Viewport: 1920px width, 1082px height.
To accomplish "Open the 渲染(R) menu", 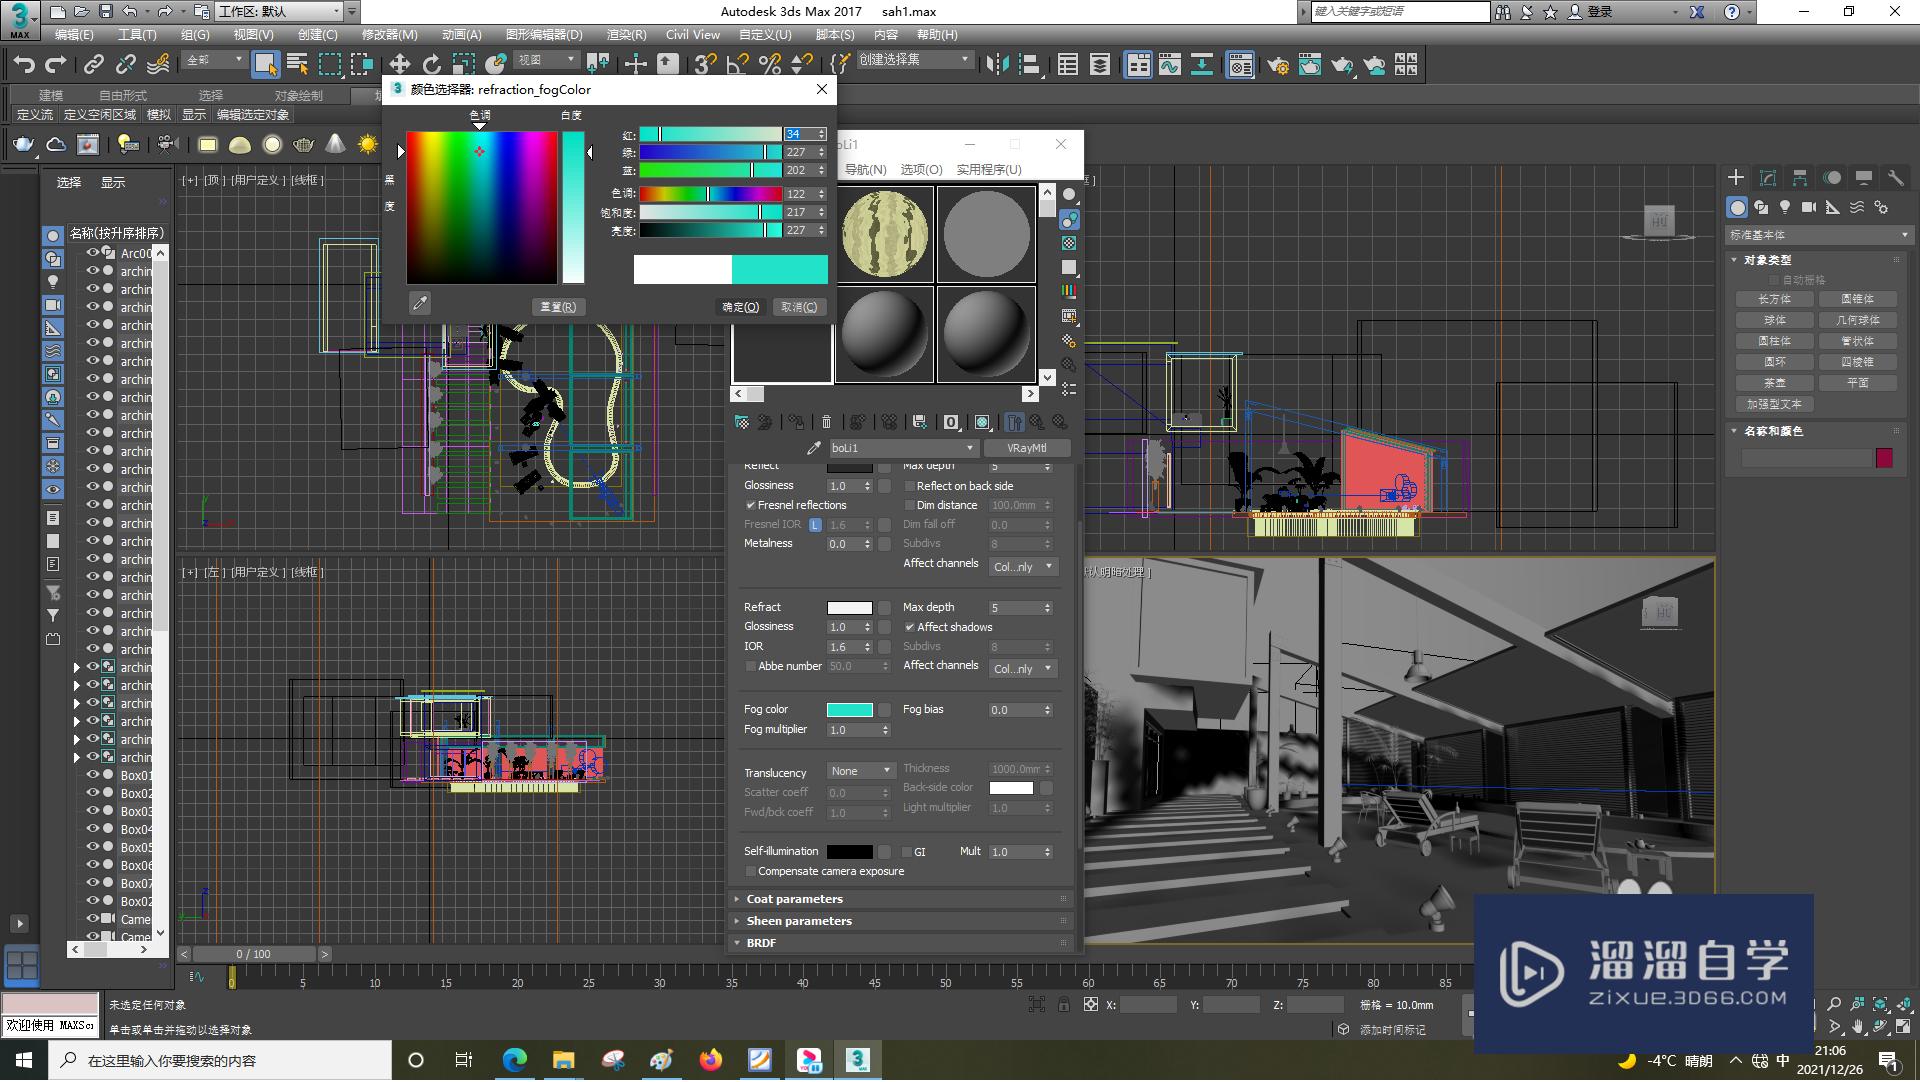I will click(x=626, y=35).
